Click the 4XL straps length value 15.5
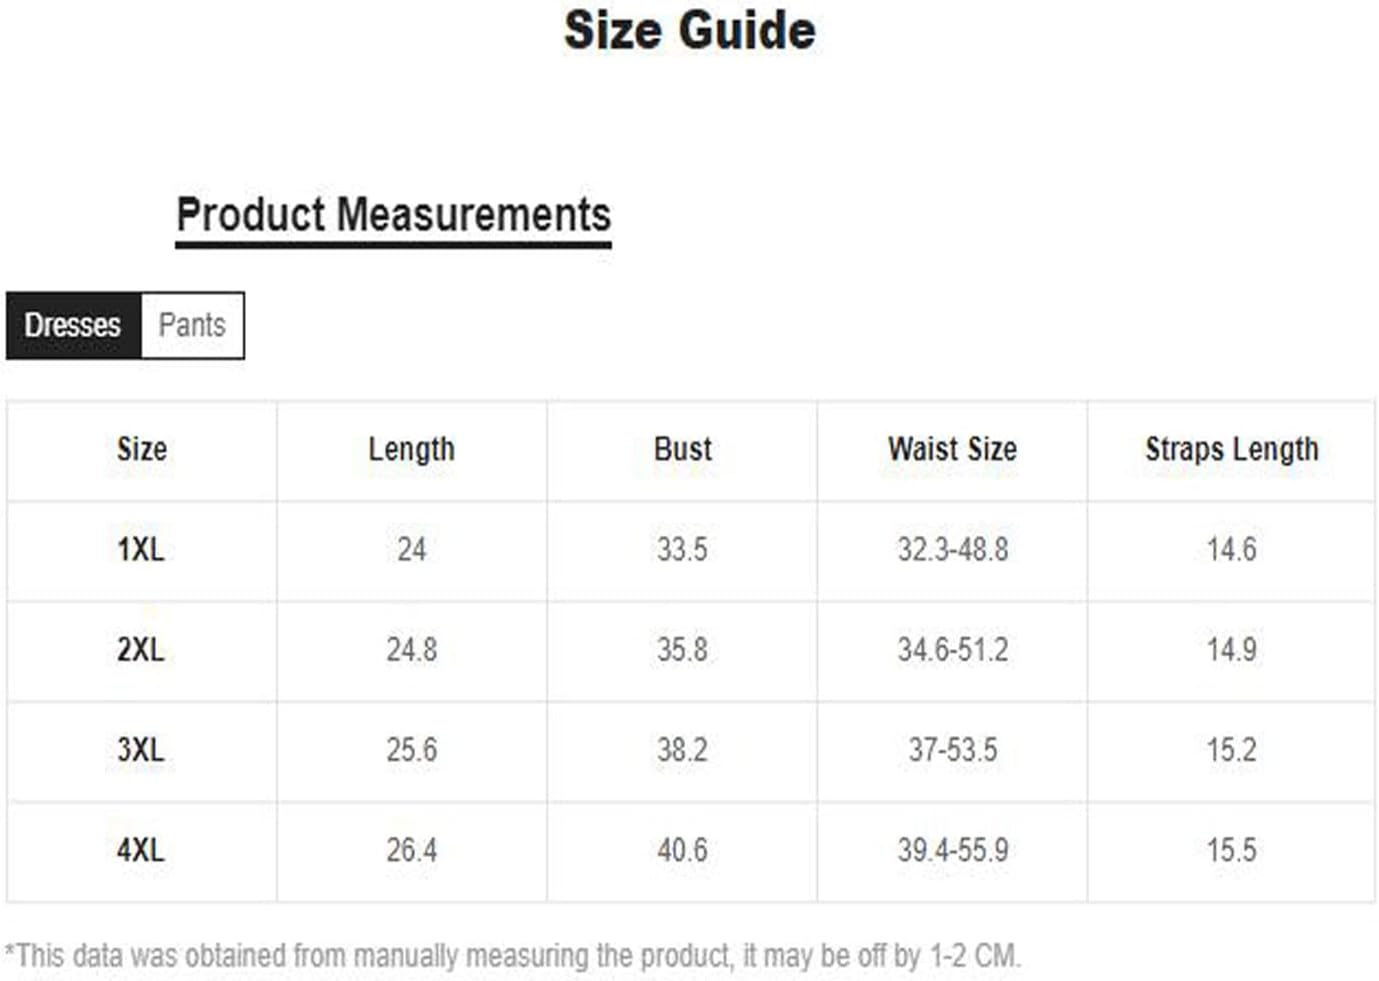This screenshot has height=981, width=1379. coord(1232,850)
